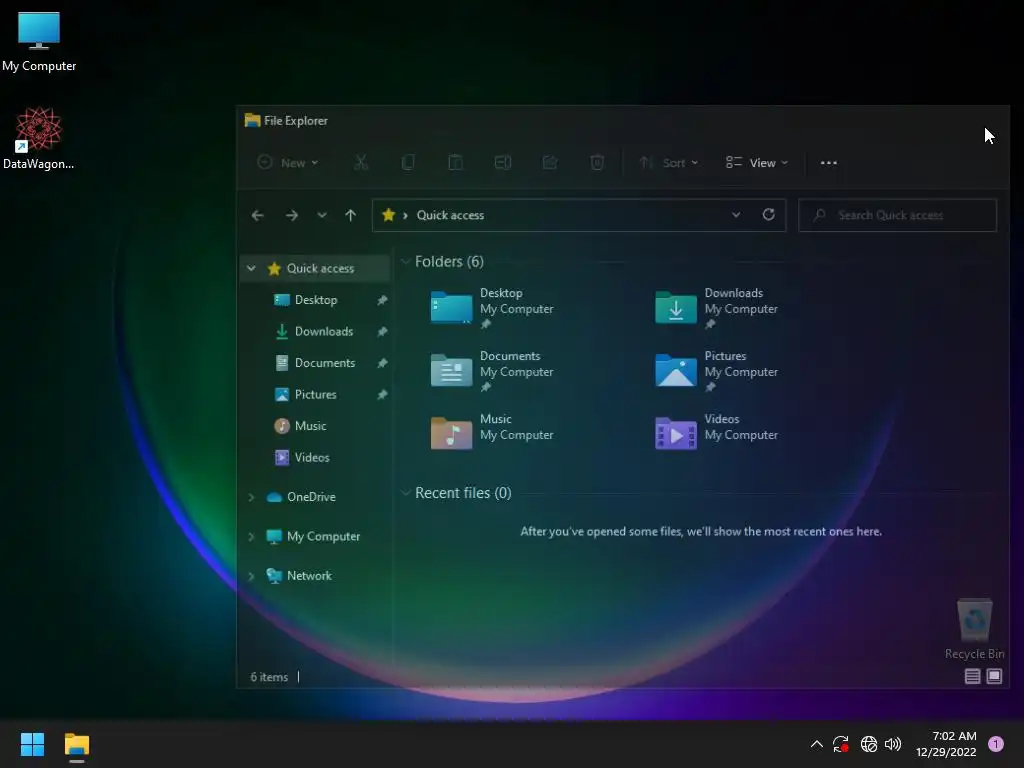Open the View dropdown
This screenshot has height=768, width=1024.
coord(757,163)
